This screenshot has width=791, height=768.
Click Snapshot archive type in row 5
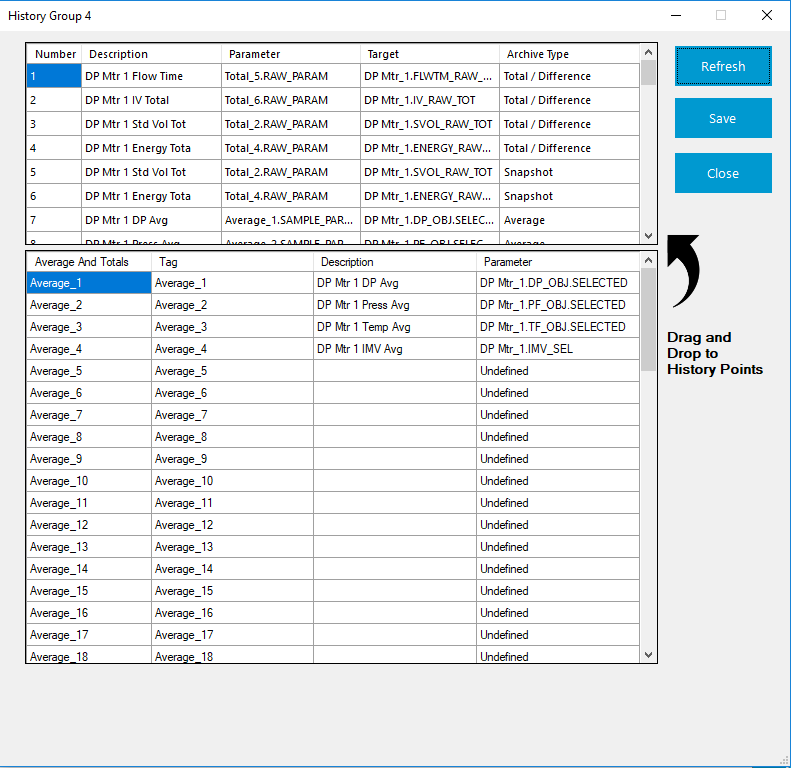pyautogui.click(x=570, y=172)
